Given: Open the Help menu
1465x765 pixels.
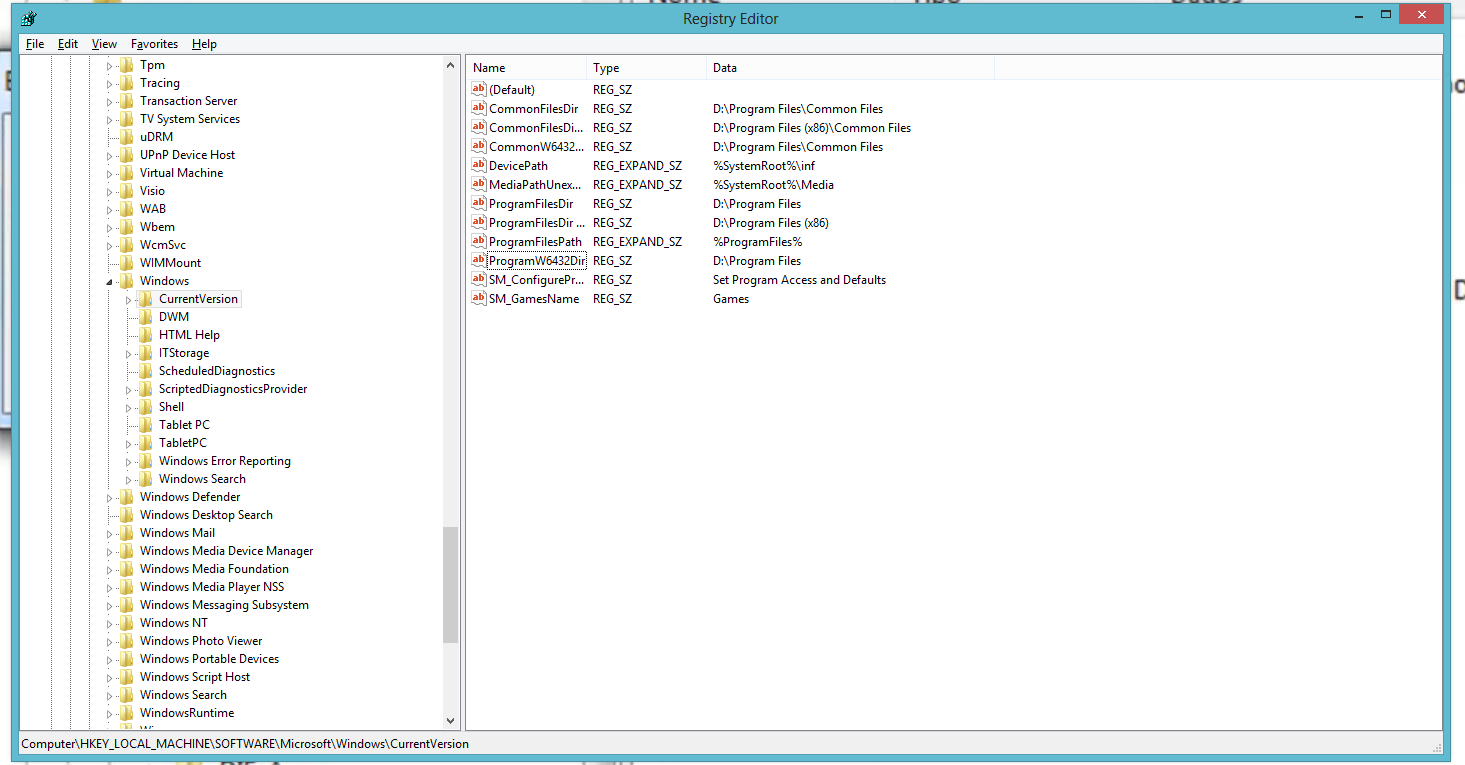Looking at the screenshot, I should pyautogui.click(x=204, y=44).
